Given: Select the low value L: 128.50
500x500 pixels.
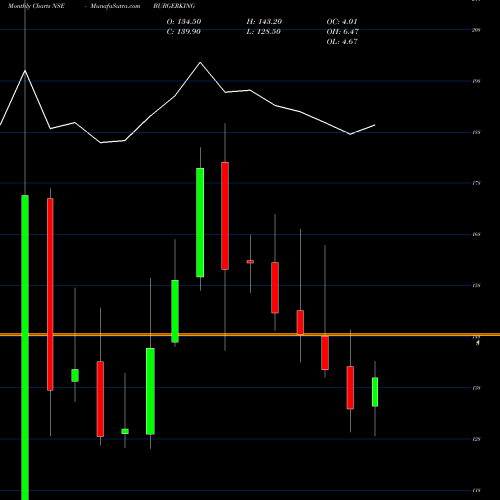Looking at the screenshot, I should (263, 32).
